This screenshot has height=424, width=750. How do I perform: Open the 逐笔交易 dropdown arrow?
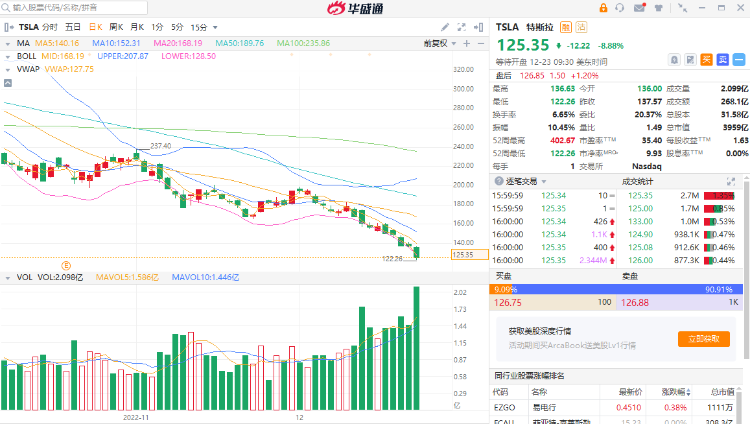coord(544,182)
